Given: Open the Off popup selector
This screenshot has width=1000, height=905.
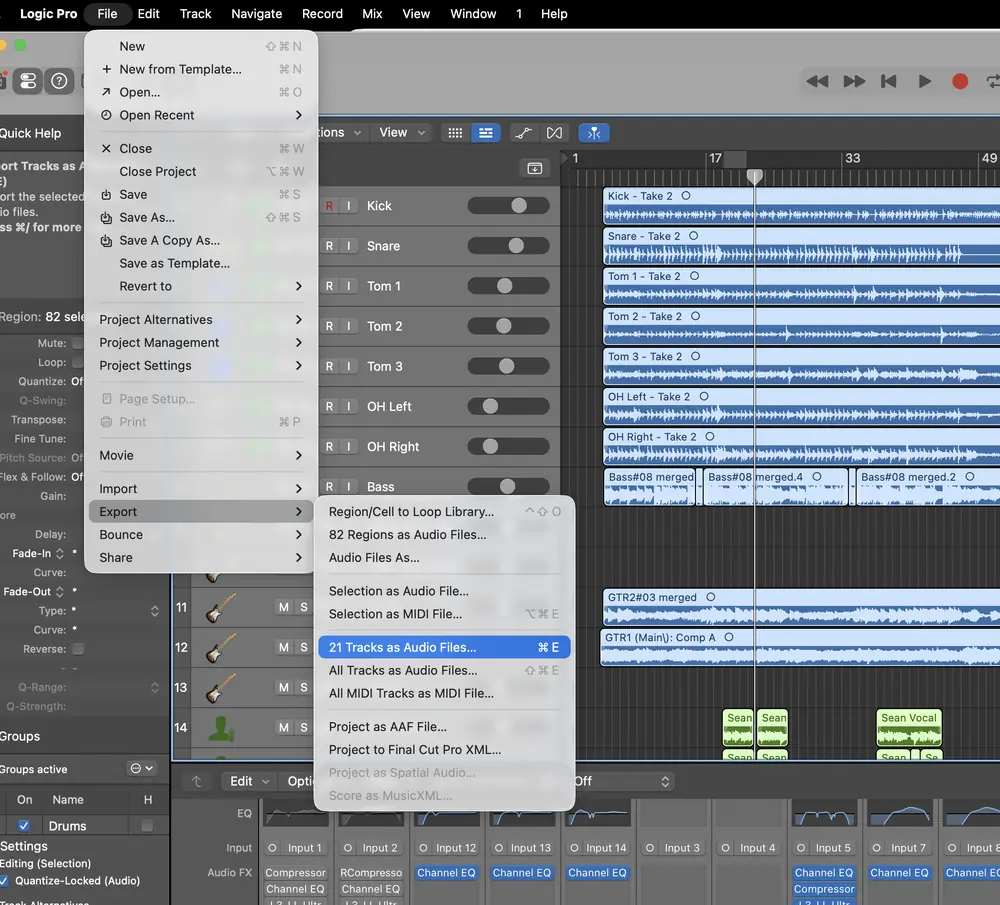Looking at the screenshot, I should click(622, 781).
